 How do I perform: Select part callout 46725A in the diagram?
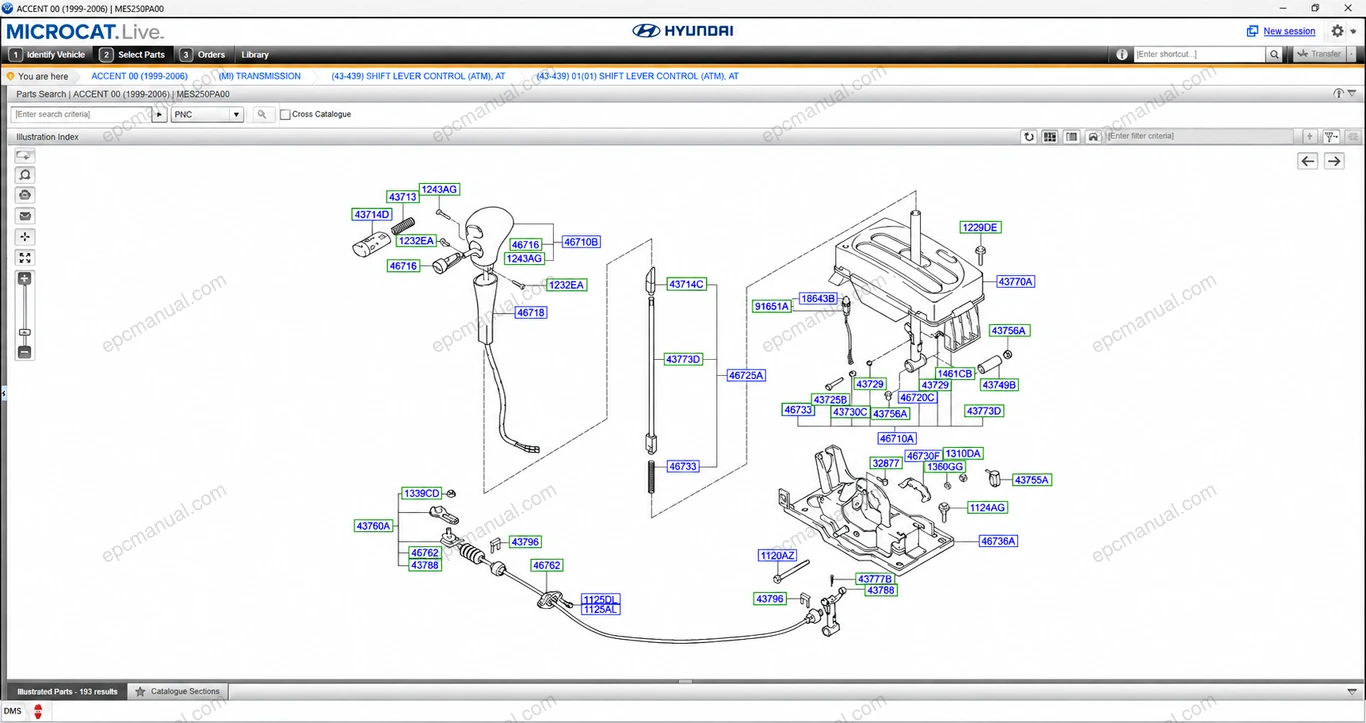tap(746, 376)
